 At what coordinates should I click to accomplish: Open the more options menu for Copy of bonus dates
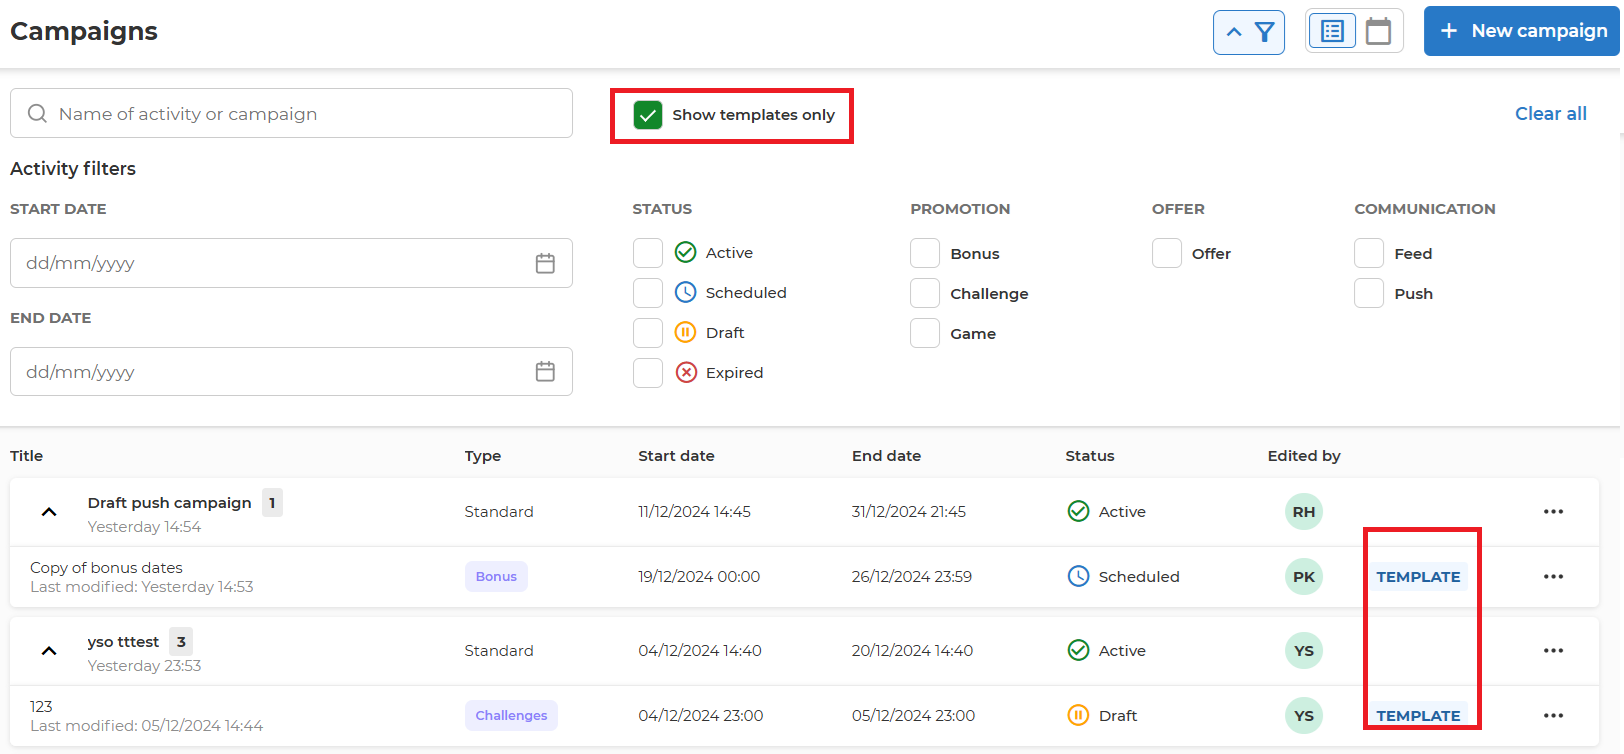tap(1553, 577)
